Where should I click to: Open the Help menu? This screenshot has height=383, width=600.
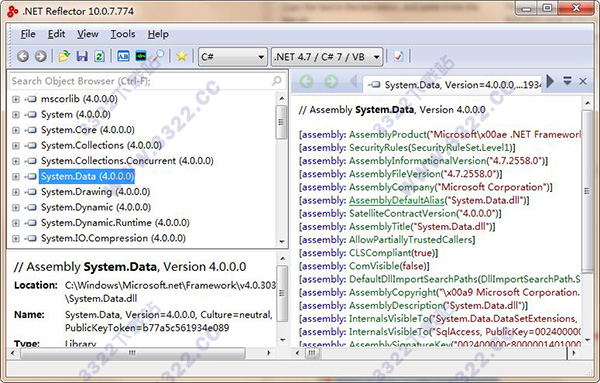(x=158, y=34)
